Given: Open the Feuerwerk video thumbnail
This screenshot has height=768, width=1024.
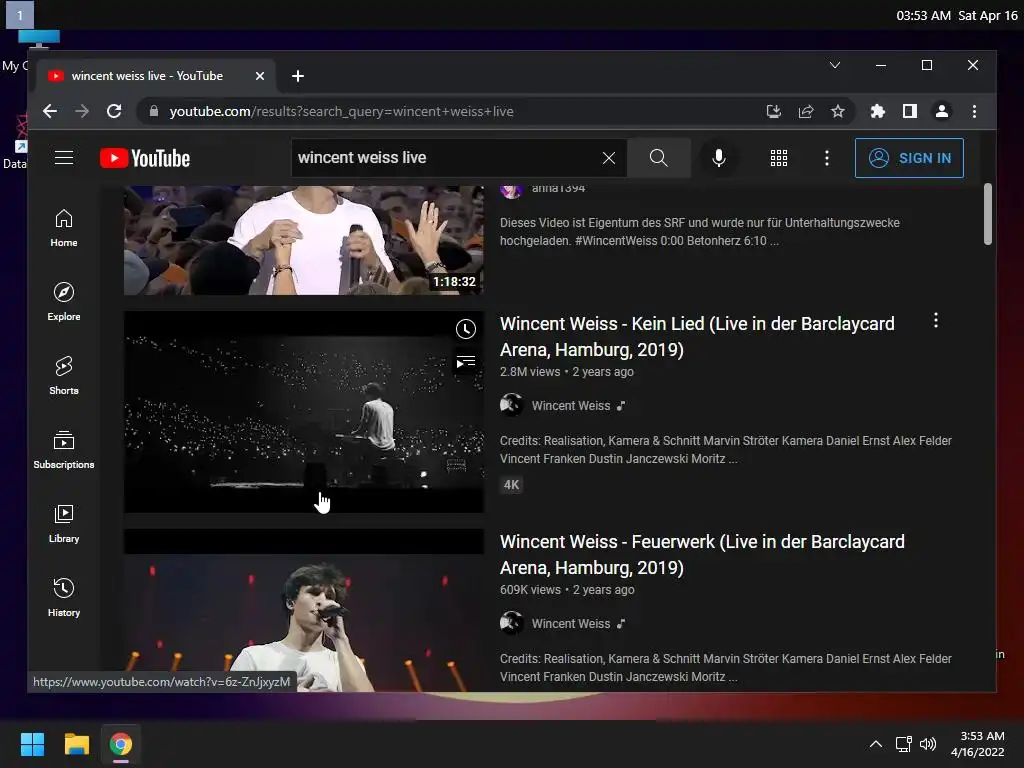Looking at the screenshot, I should 304,610.
